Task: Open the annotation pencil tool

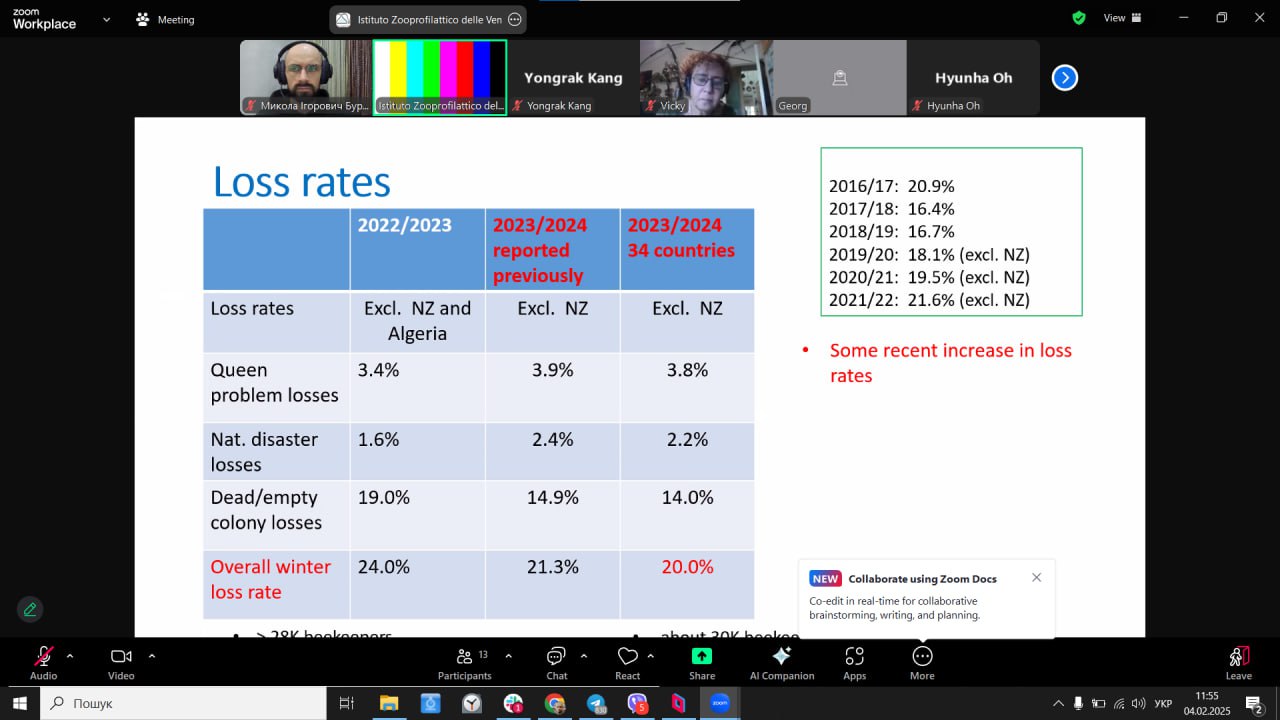Action: pos(30,609)
